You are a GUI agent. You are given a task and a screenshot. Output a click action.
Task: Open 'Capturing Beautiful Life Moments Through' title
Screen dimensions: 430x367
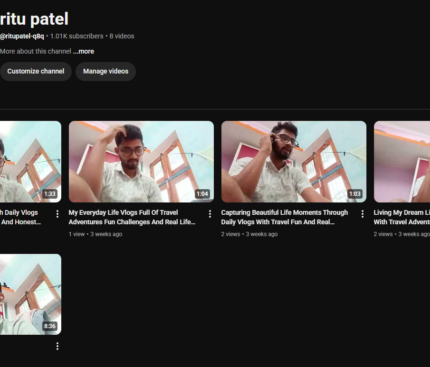click(284, 217)
